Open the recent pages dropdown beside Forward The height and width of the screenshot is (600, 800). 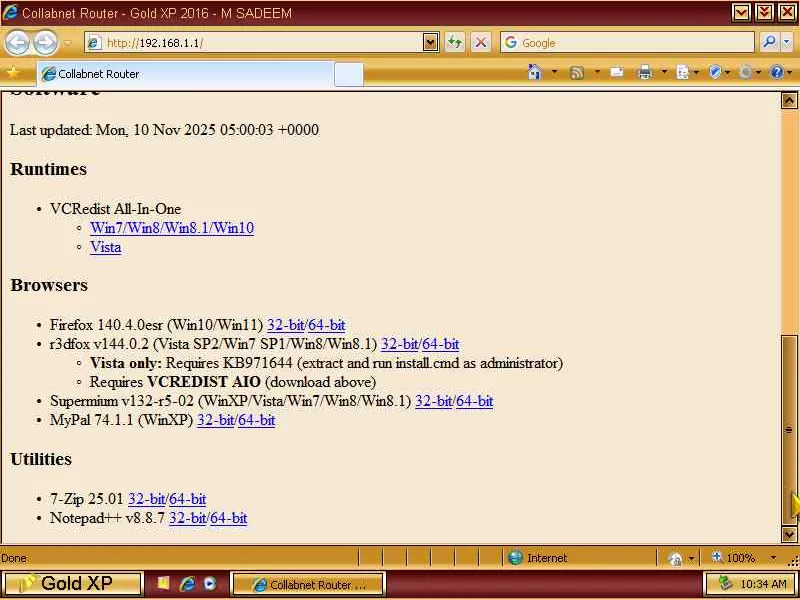68,43
